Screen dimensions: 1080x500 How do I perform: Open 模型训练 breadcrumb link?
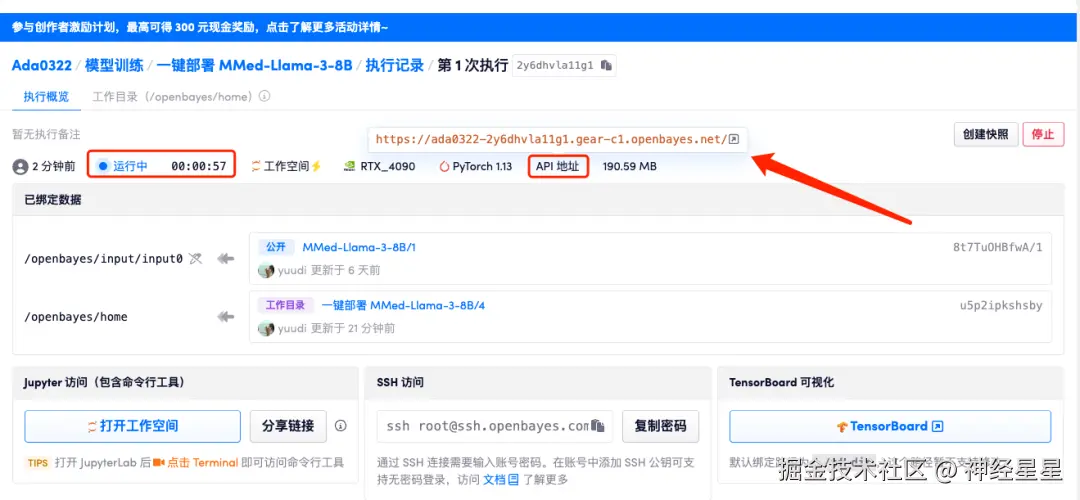[x=114, y=65]
